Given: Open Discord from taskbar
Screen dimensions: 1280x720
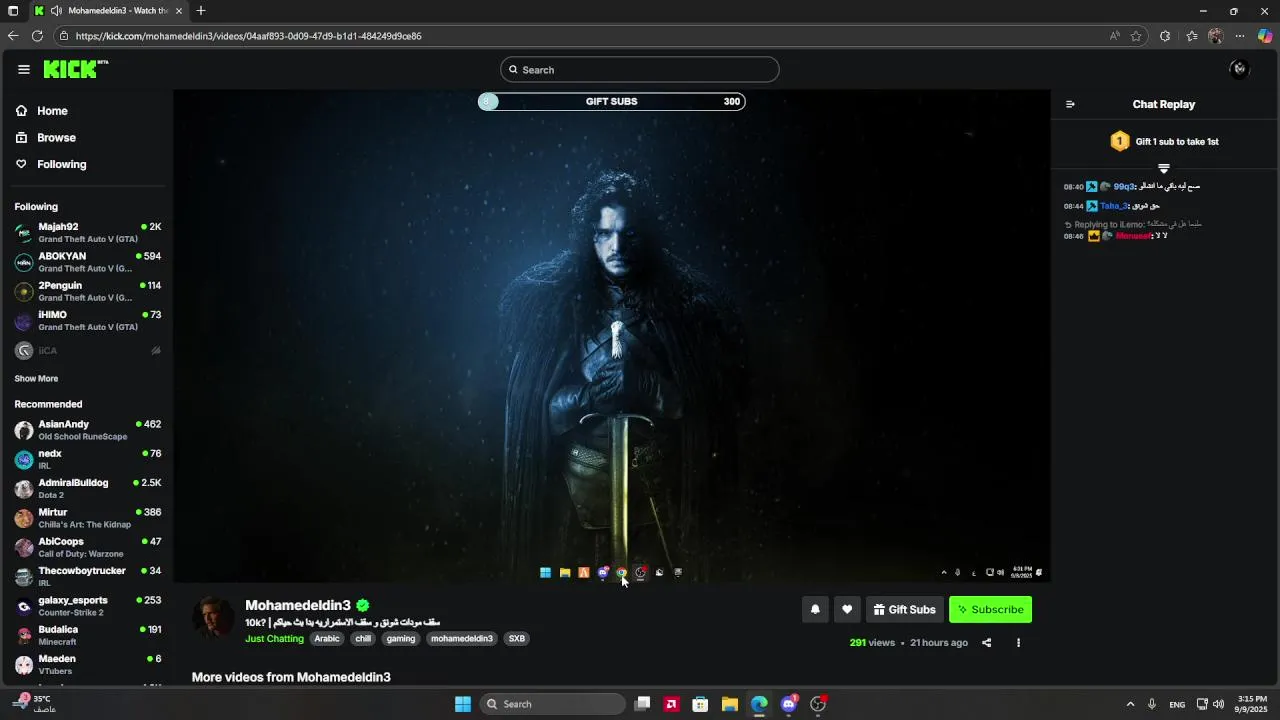Looking at the screenshot, I should point(789,704).
